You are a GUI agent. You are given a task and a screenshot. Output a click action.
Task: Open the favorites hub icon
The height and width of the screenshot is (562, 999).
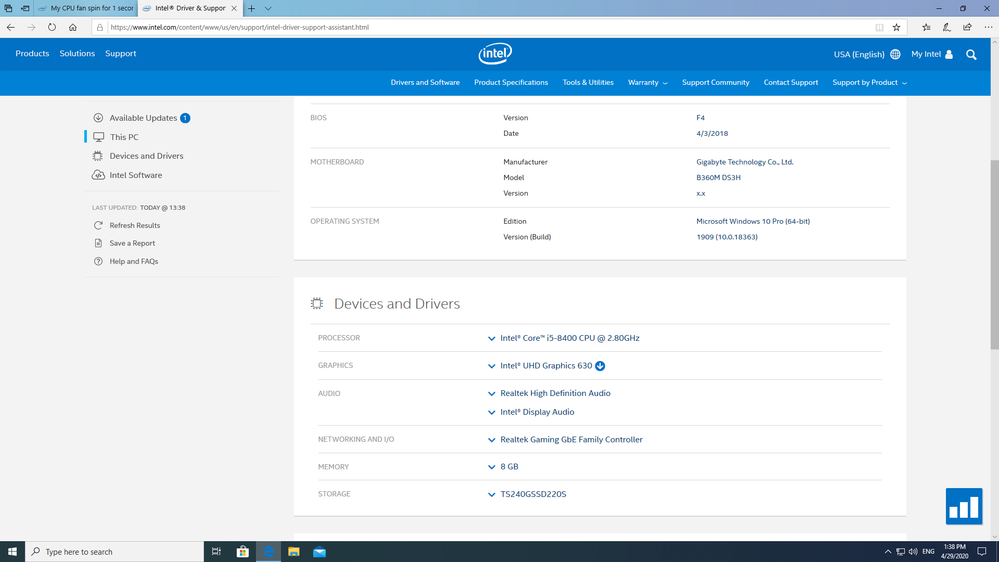tap(926, 27)
